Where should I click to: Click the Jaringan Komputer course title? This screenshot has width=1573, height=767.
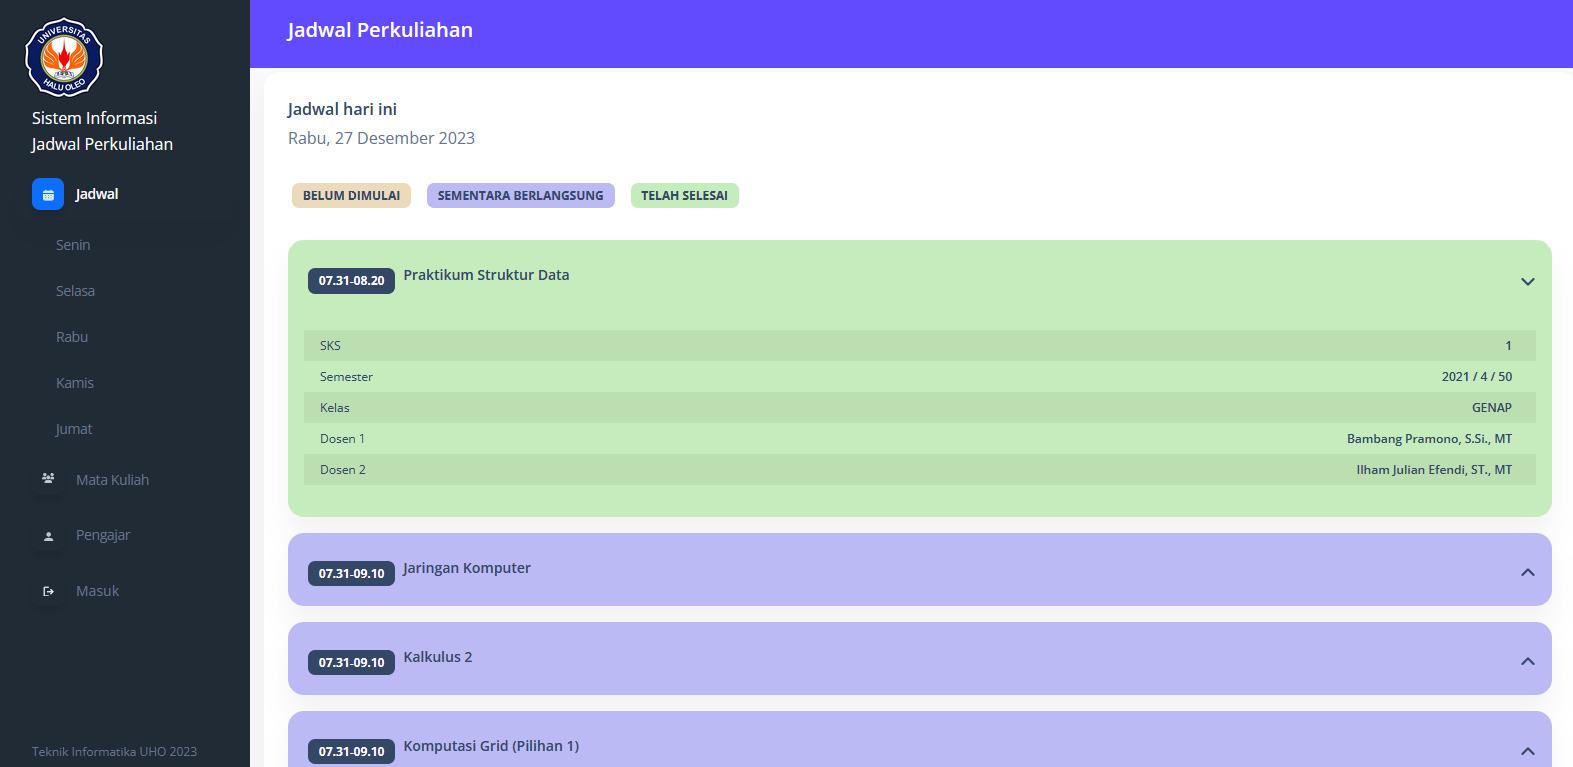coord(467,568)
